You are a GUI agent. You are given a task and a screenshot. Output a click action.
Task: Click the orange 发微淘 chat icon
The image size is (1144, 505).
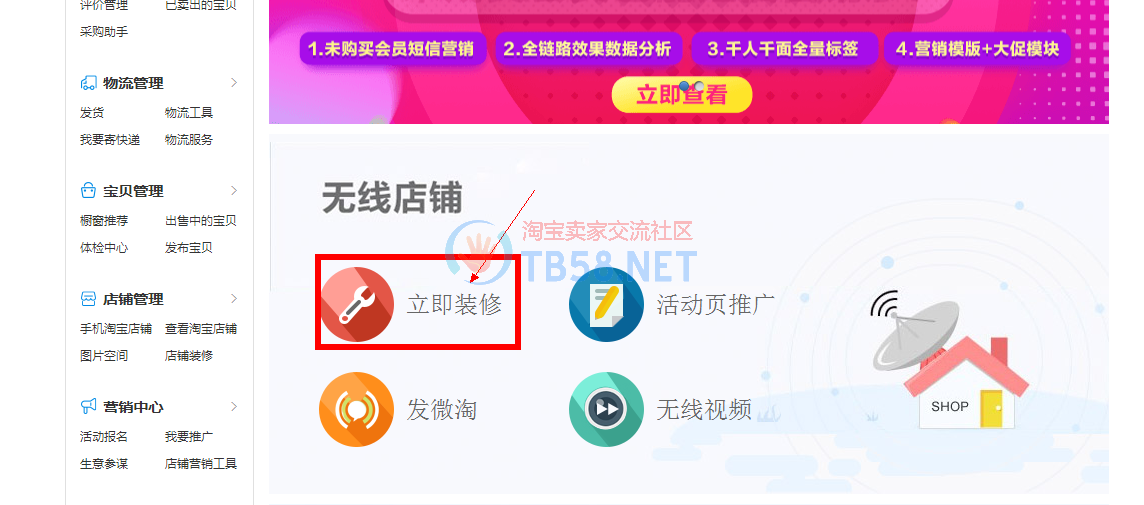coord(357,409)
